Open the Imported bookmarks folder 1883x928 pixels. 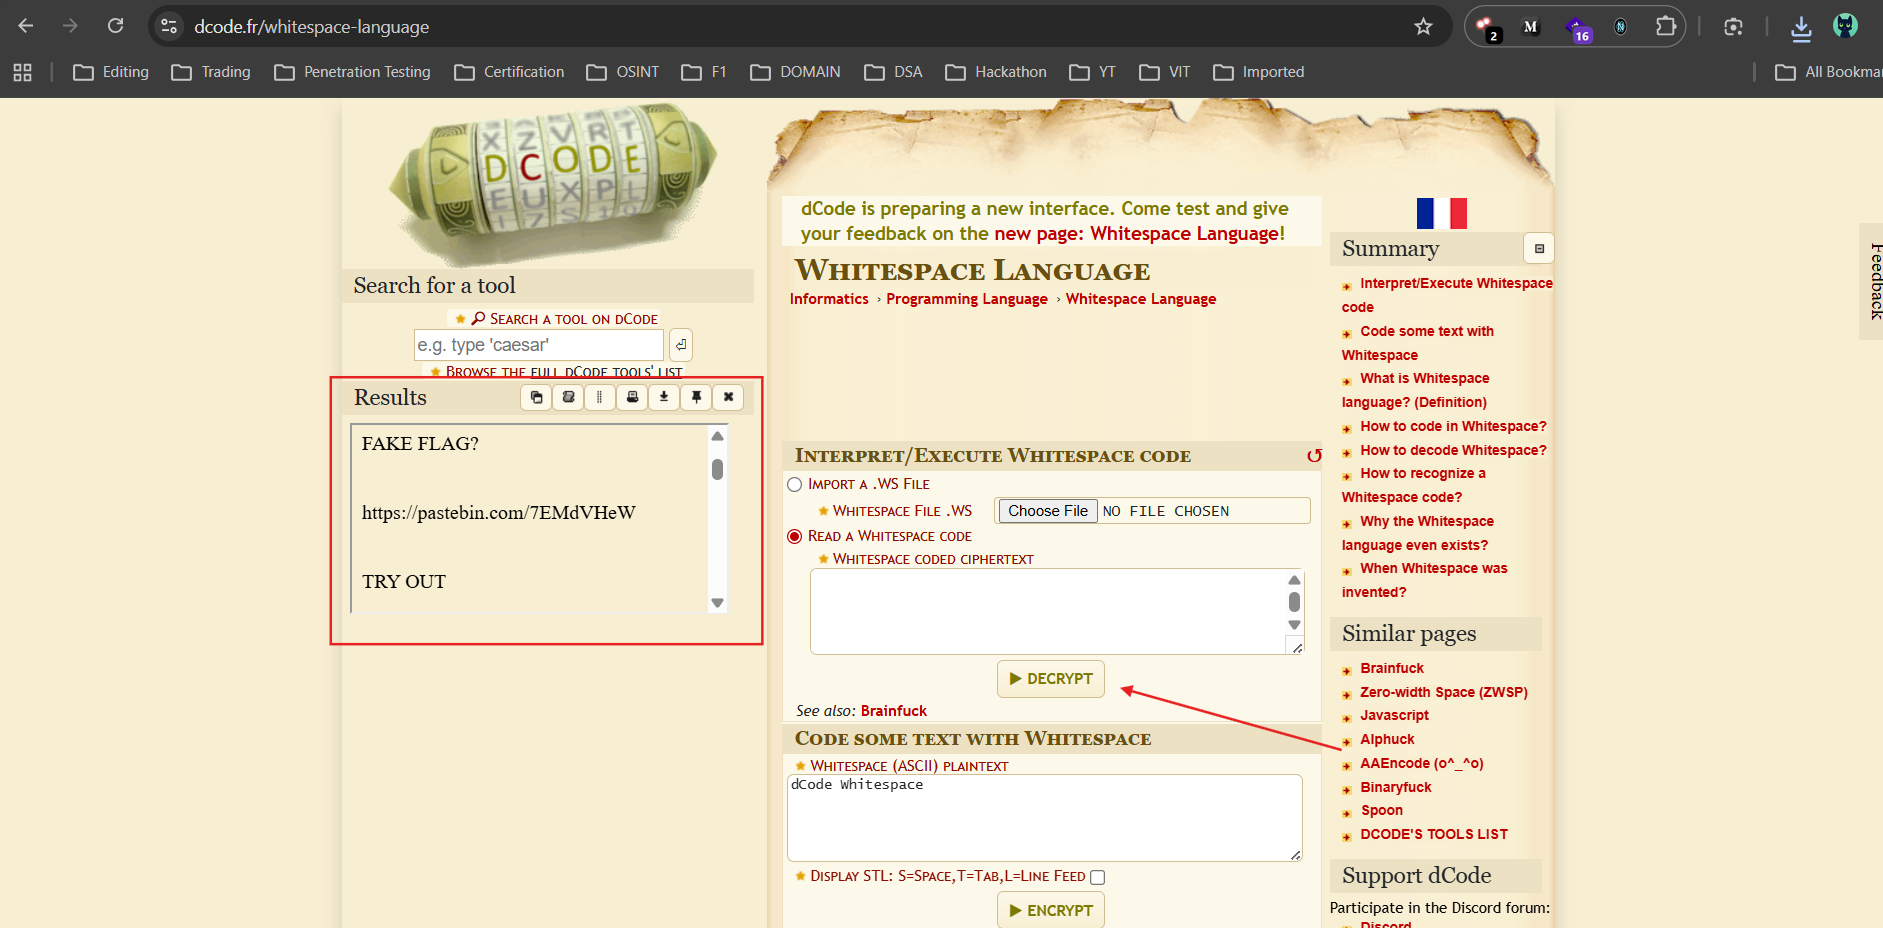click(1259, 72)
